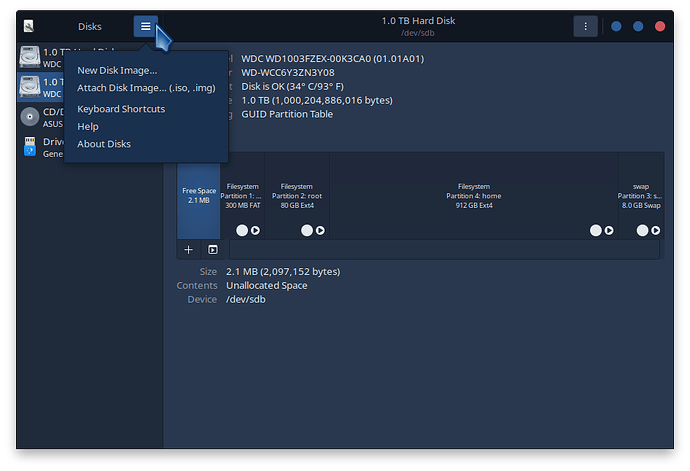690x471 pixels.
Task: Open the drive options three-dot menu
Action: pos(585,26)
